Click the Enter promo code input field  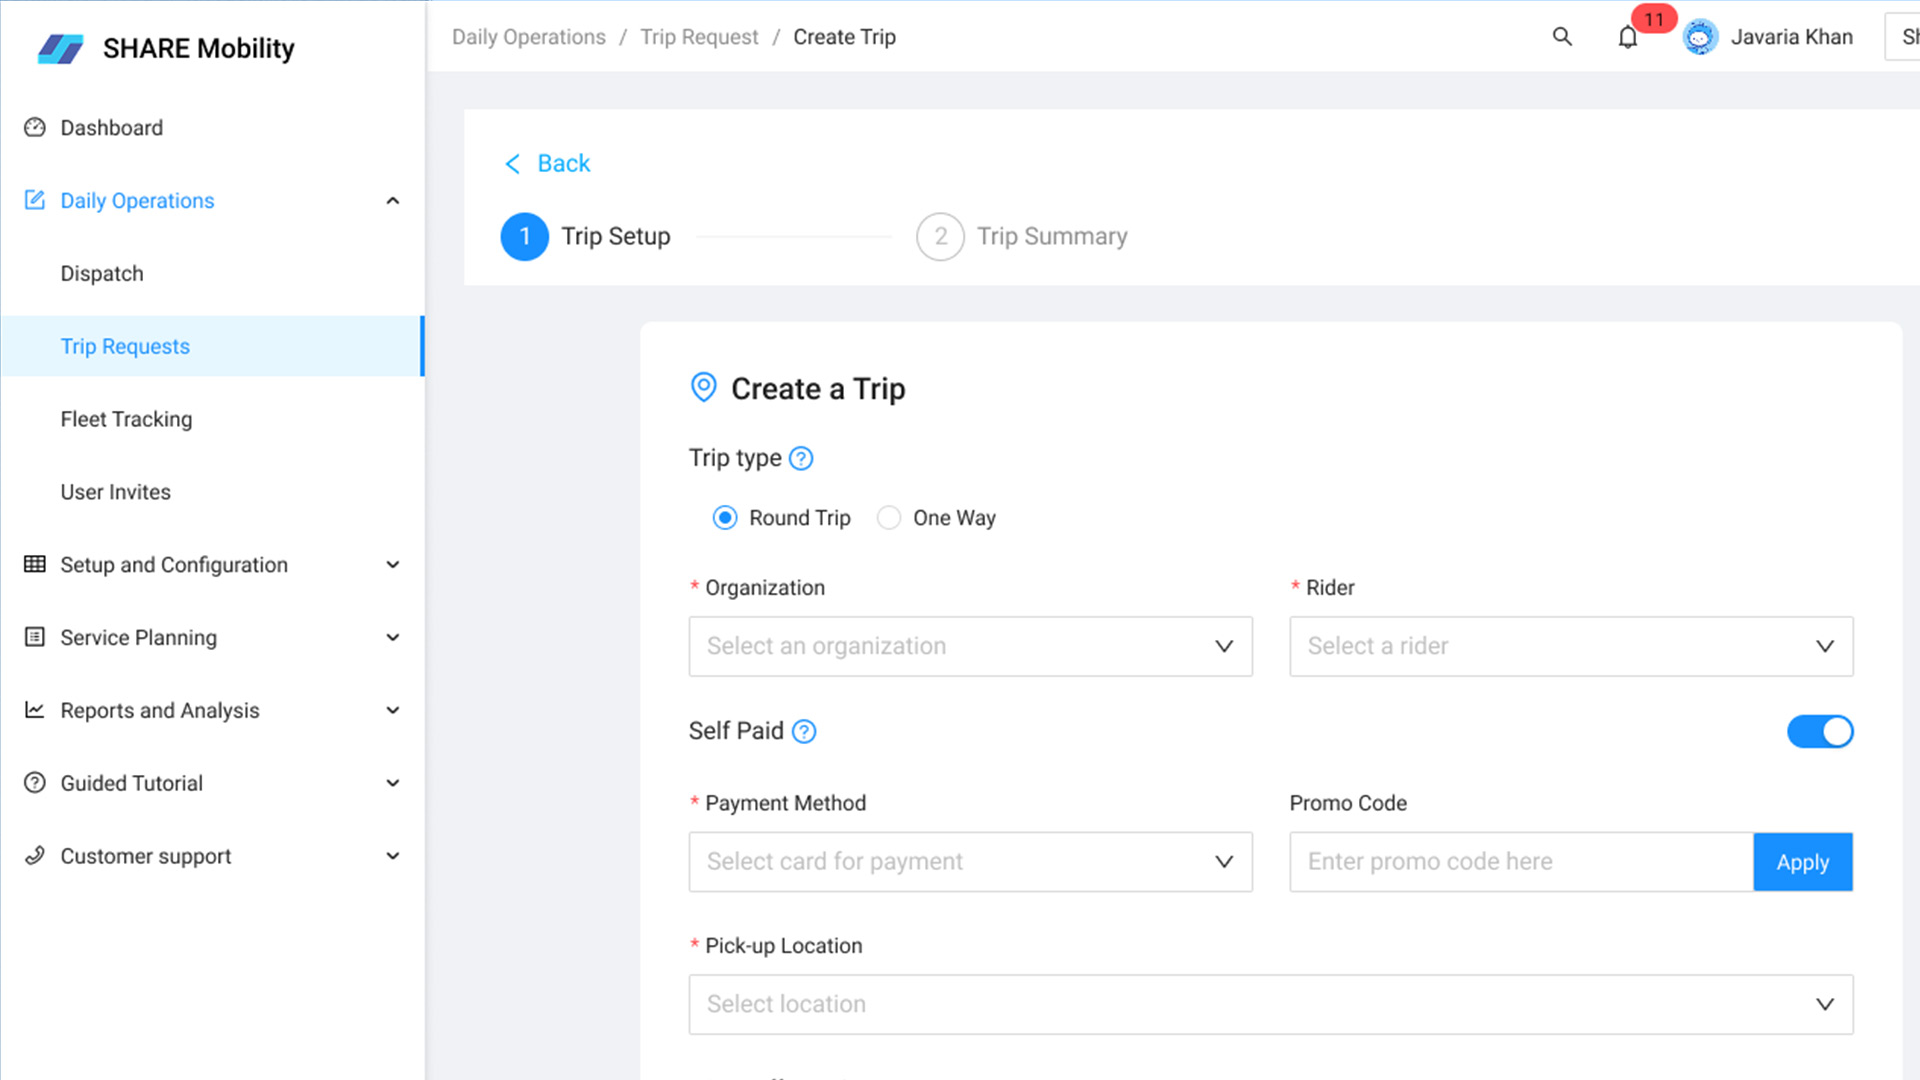[1520, 862]
